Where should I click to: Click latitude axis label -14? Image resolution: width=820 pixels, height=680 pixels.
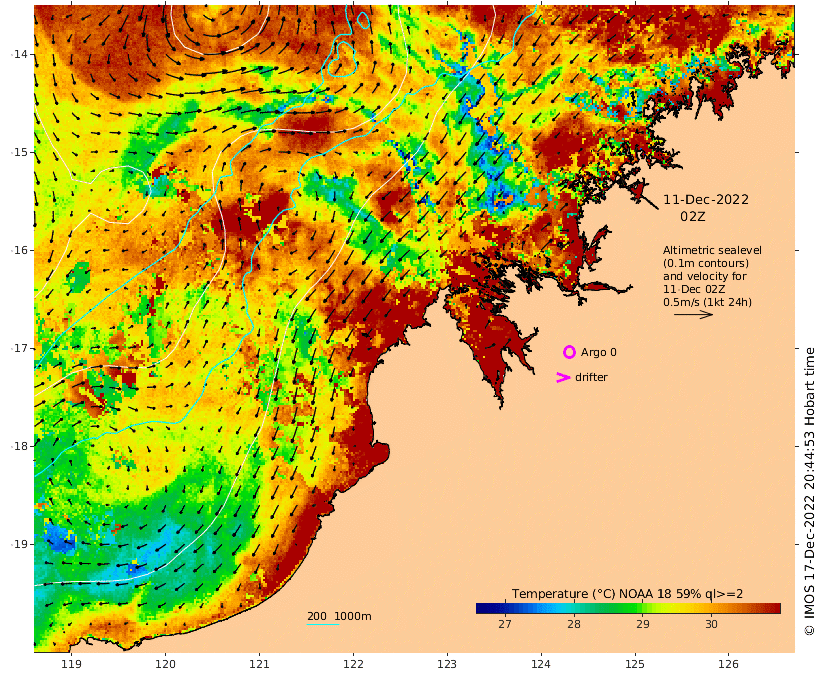point(20,54)
